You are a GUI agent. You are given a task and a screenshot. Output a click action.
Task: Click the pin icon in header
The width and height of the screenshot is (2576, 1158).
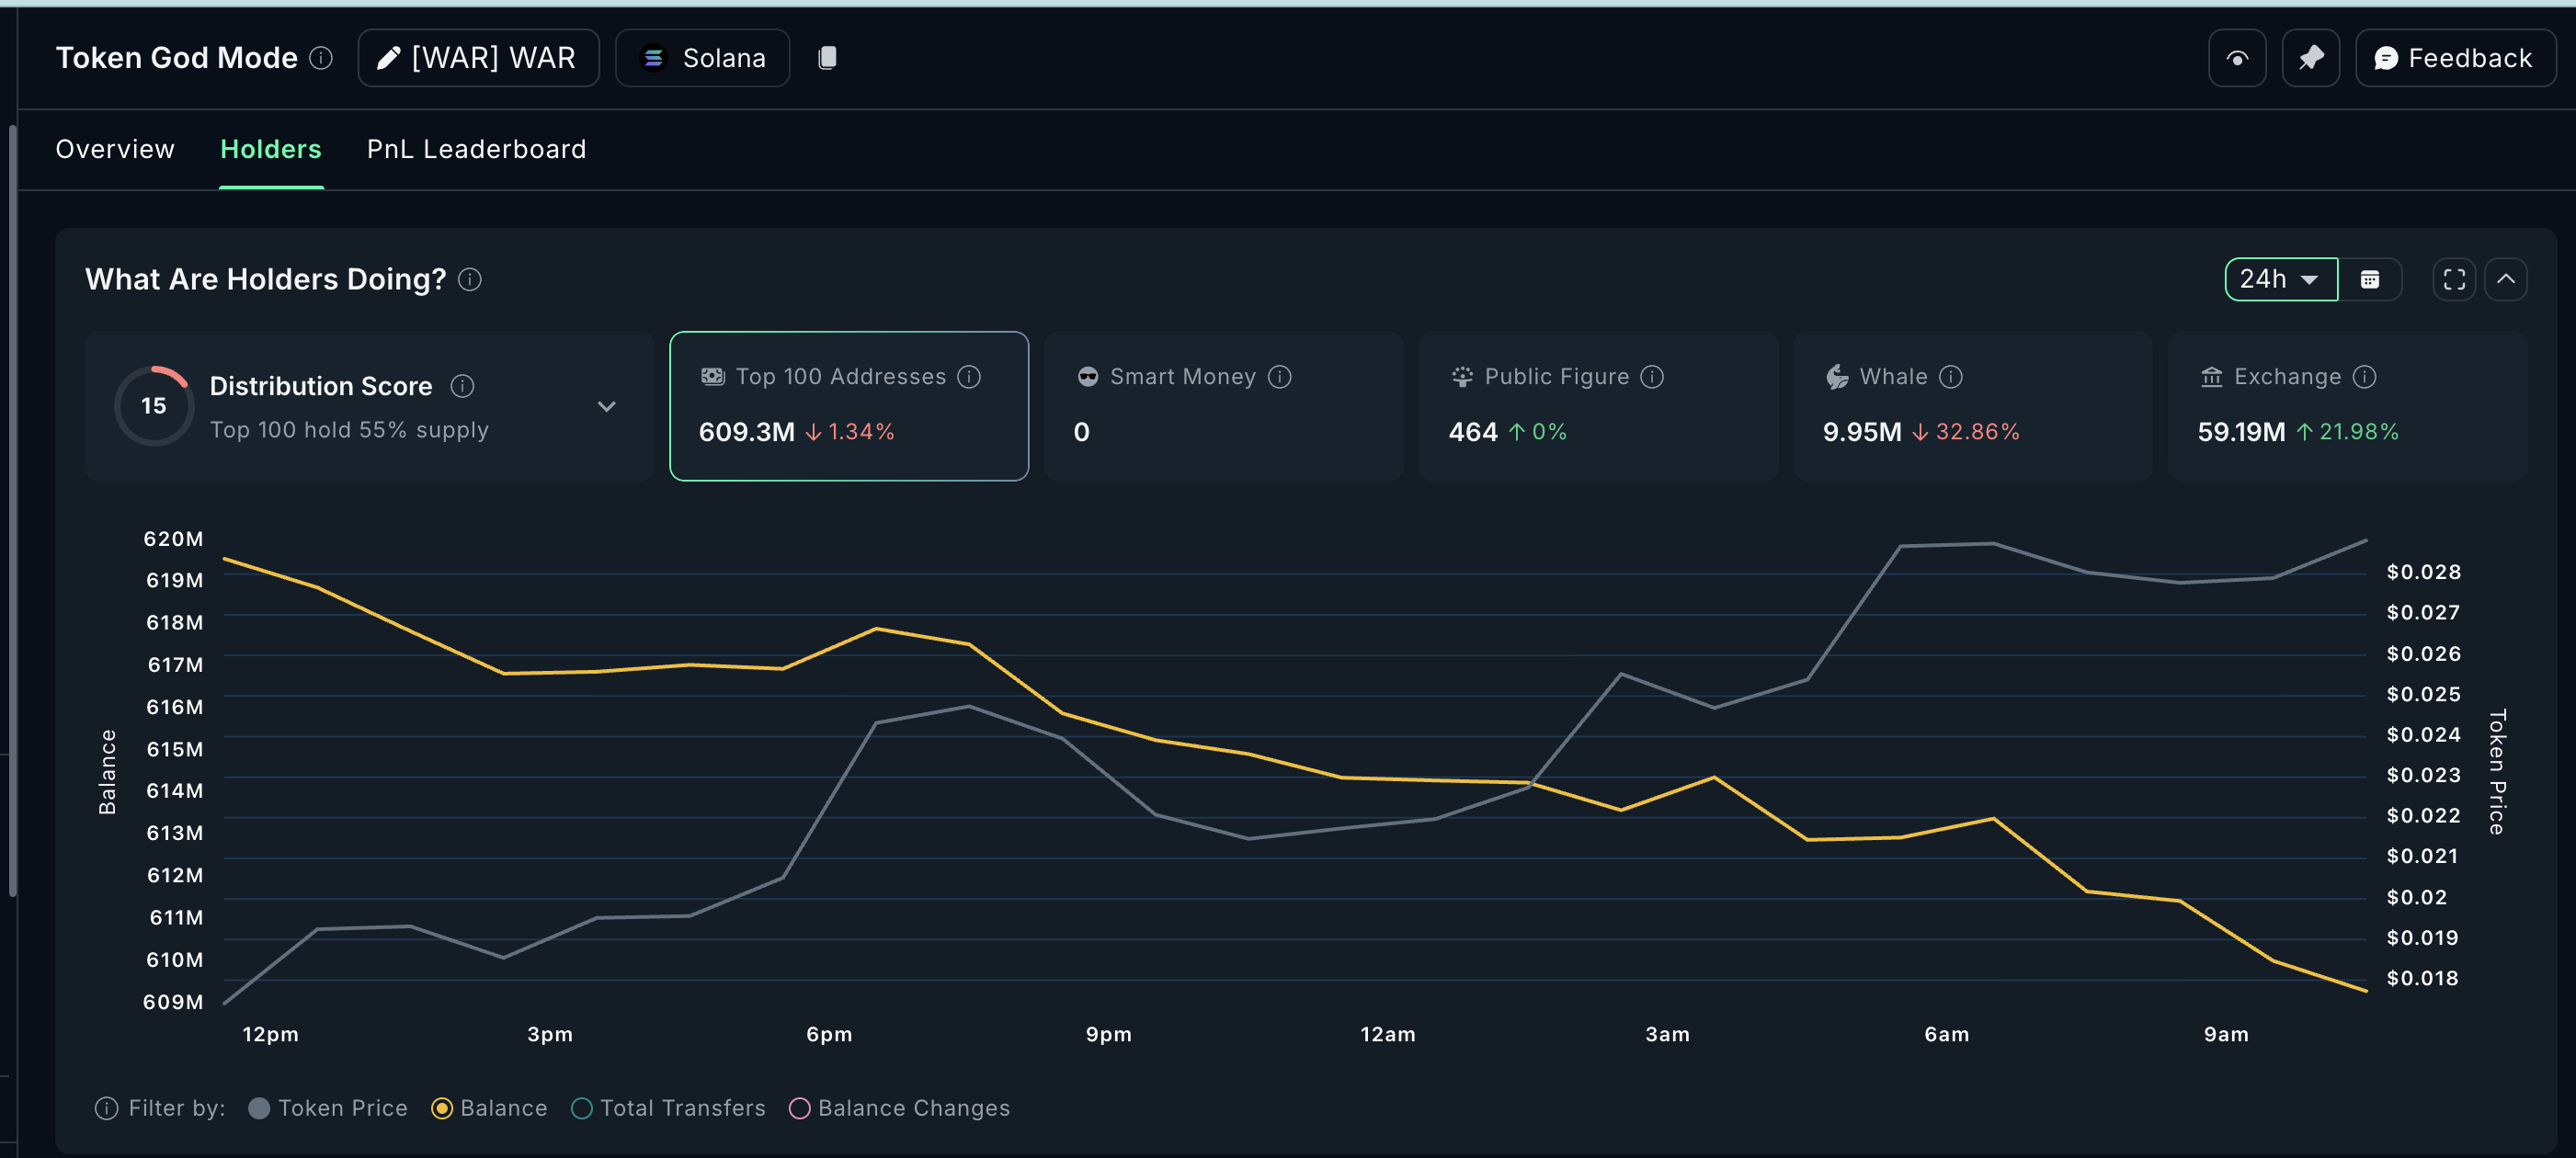[2310, 58]
